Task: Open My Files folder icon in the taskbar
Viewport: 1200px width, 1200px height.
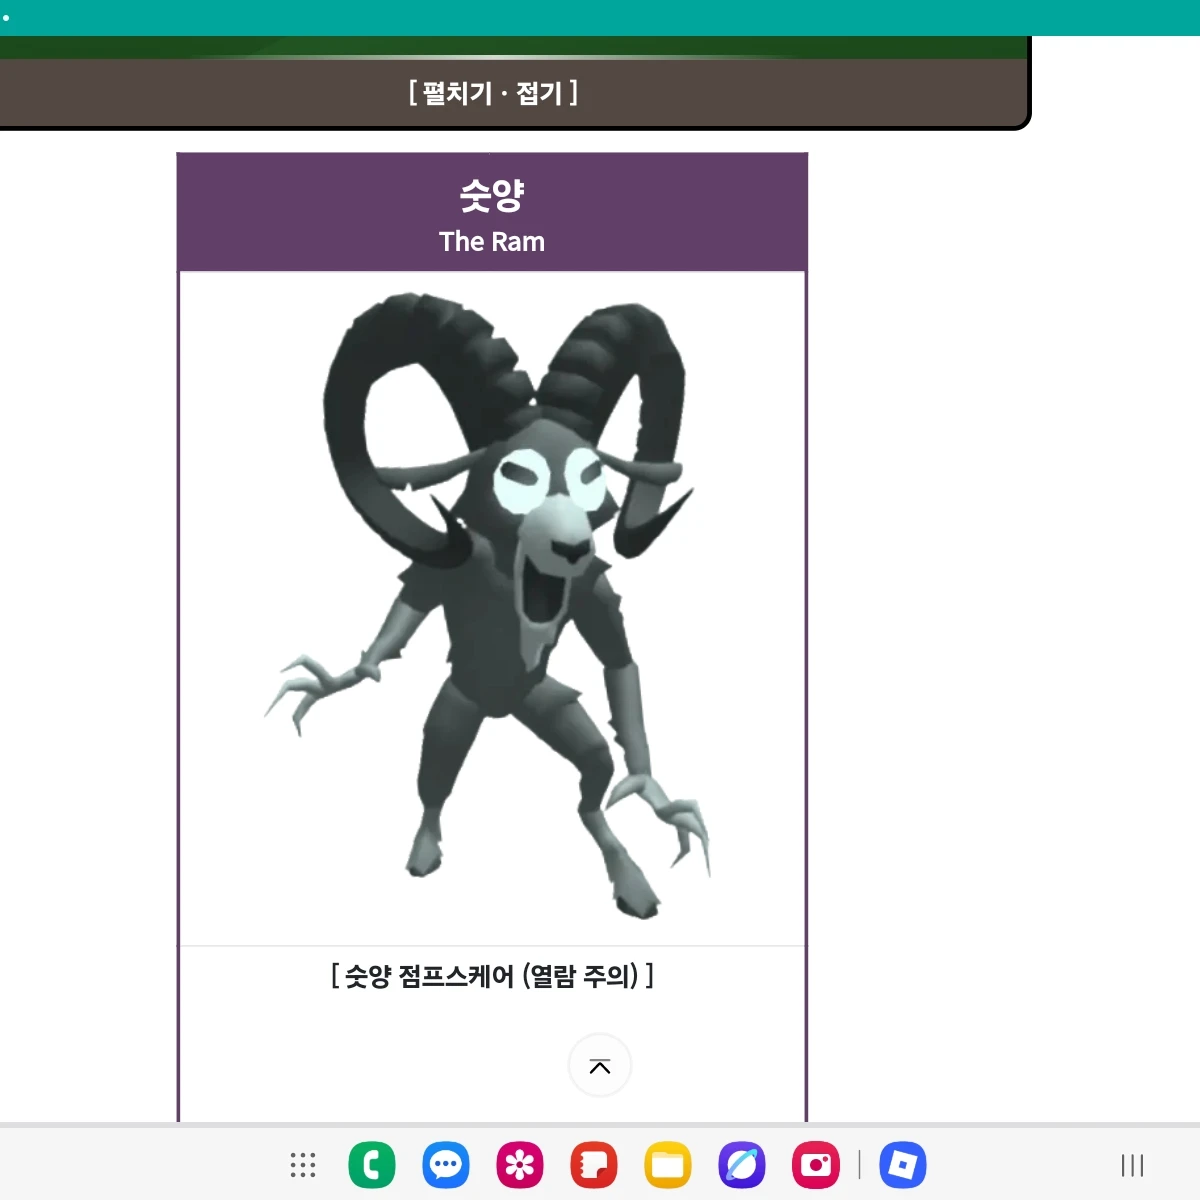Action: click(x=667, y=1165)
